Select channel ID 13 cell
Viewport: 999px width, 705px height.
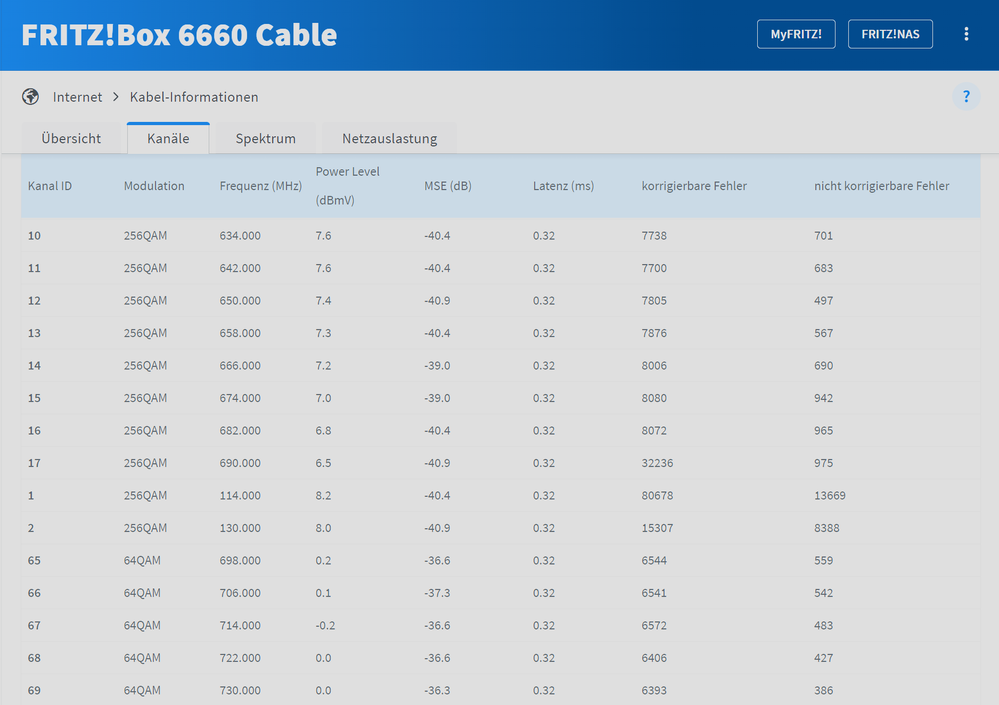click(x=34, y=333)
